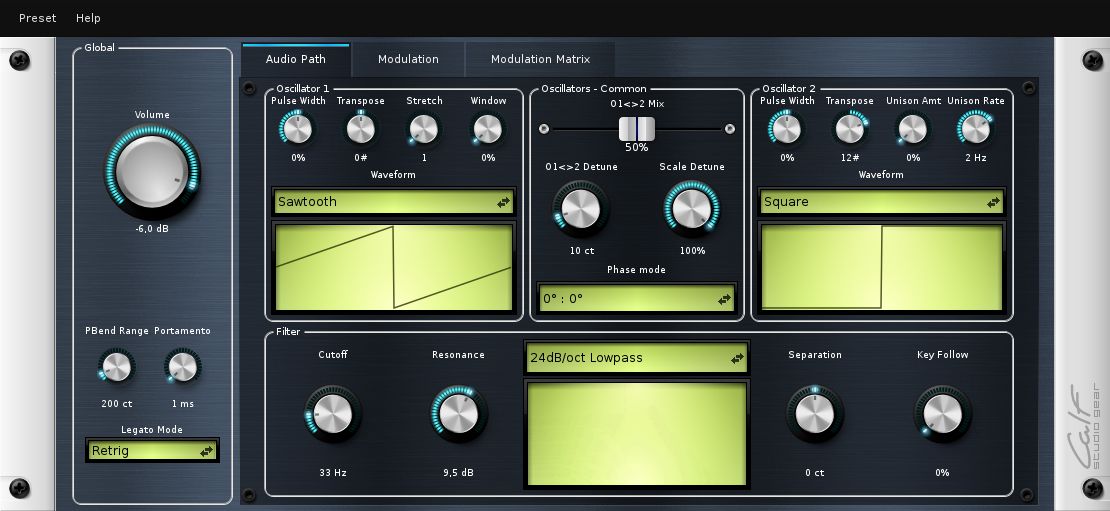Click the O1<>2 Mix slider handle
Viewport: 1110px width, 511px height.
coord(636,129)
